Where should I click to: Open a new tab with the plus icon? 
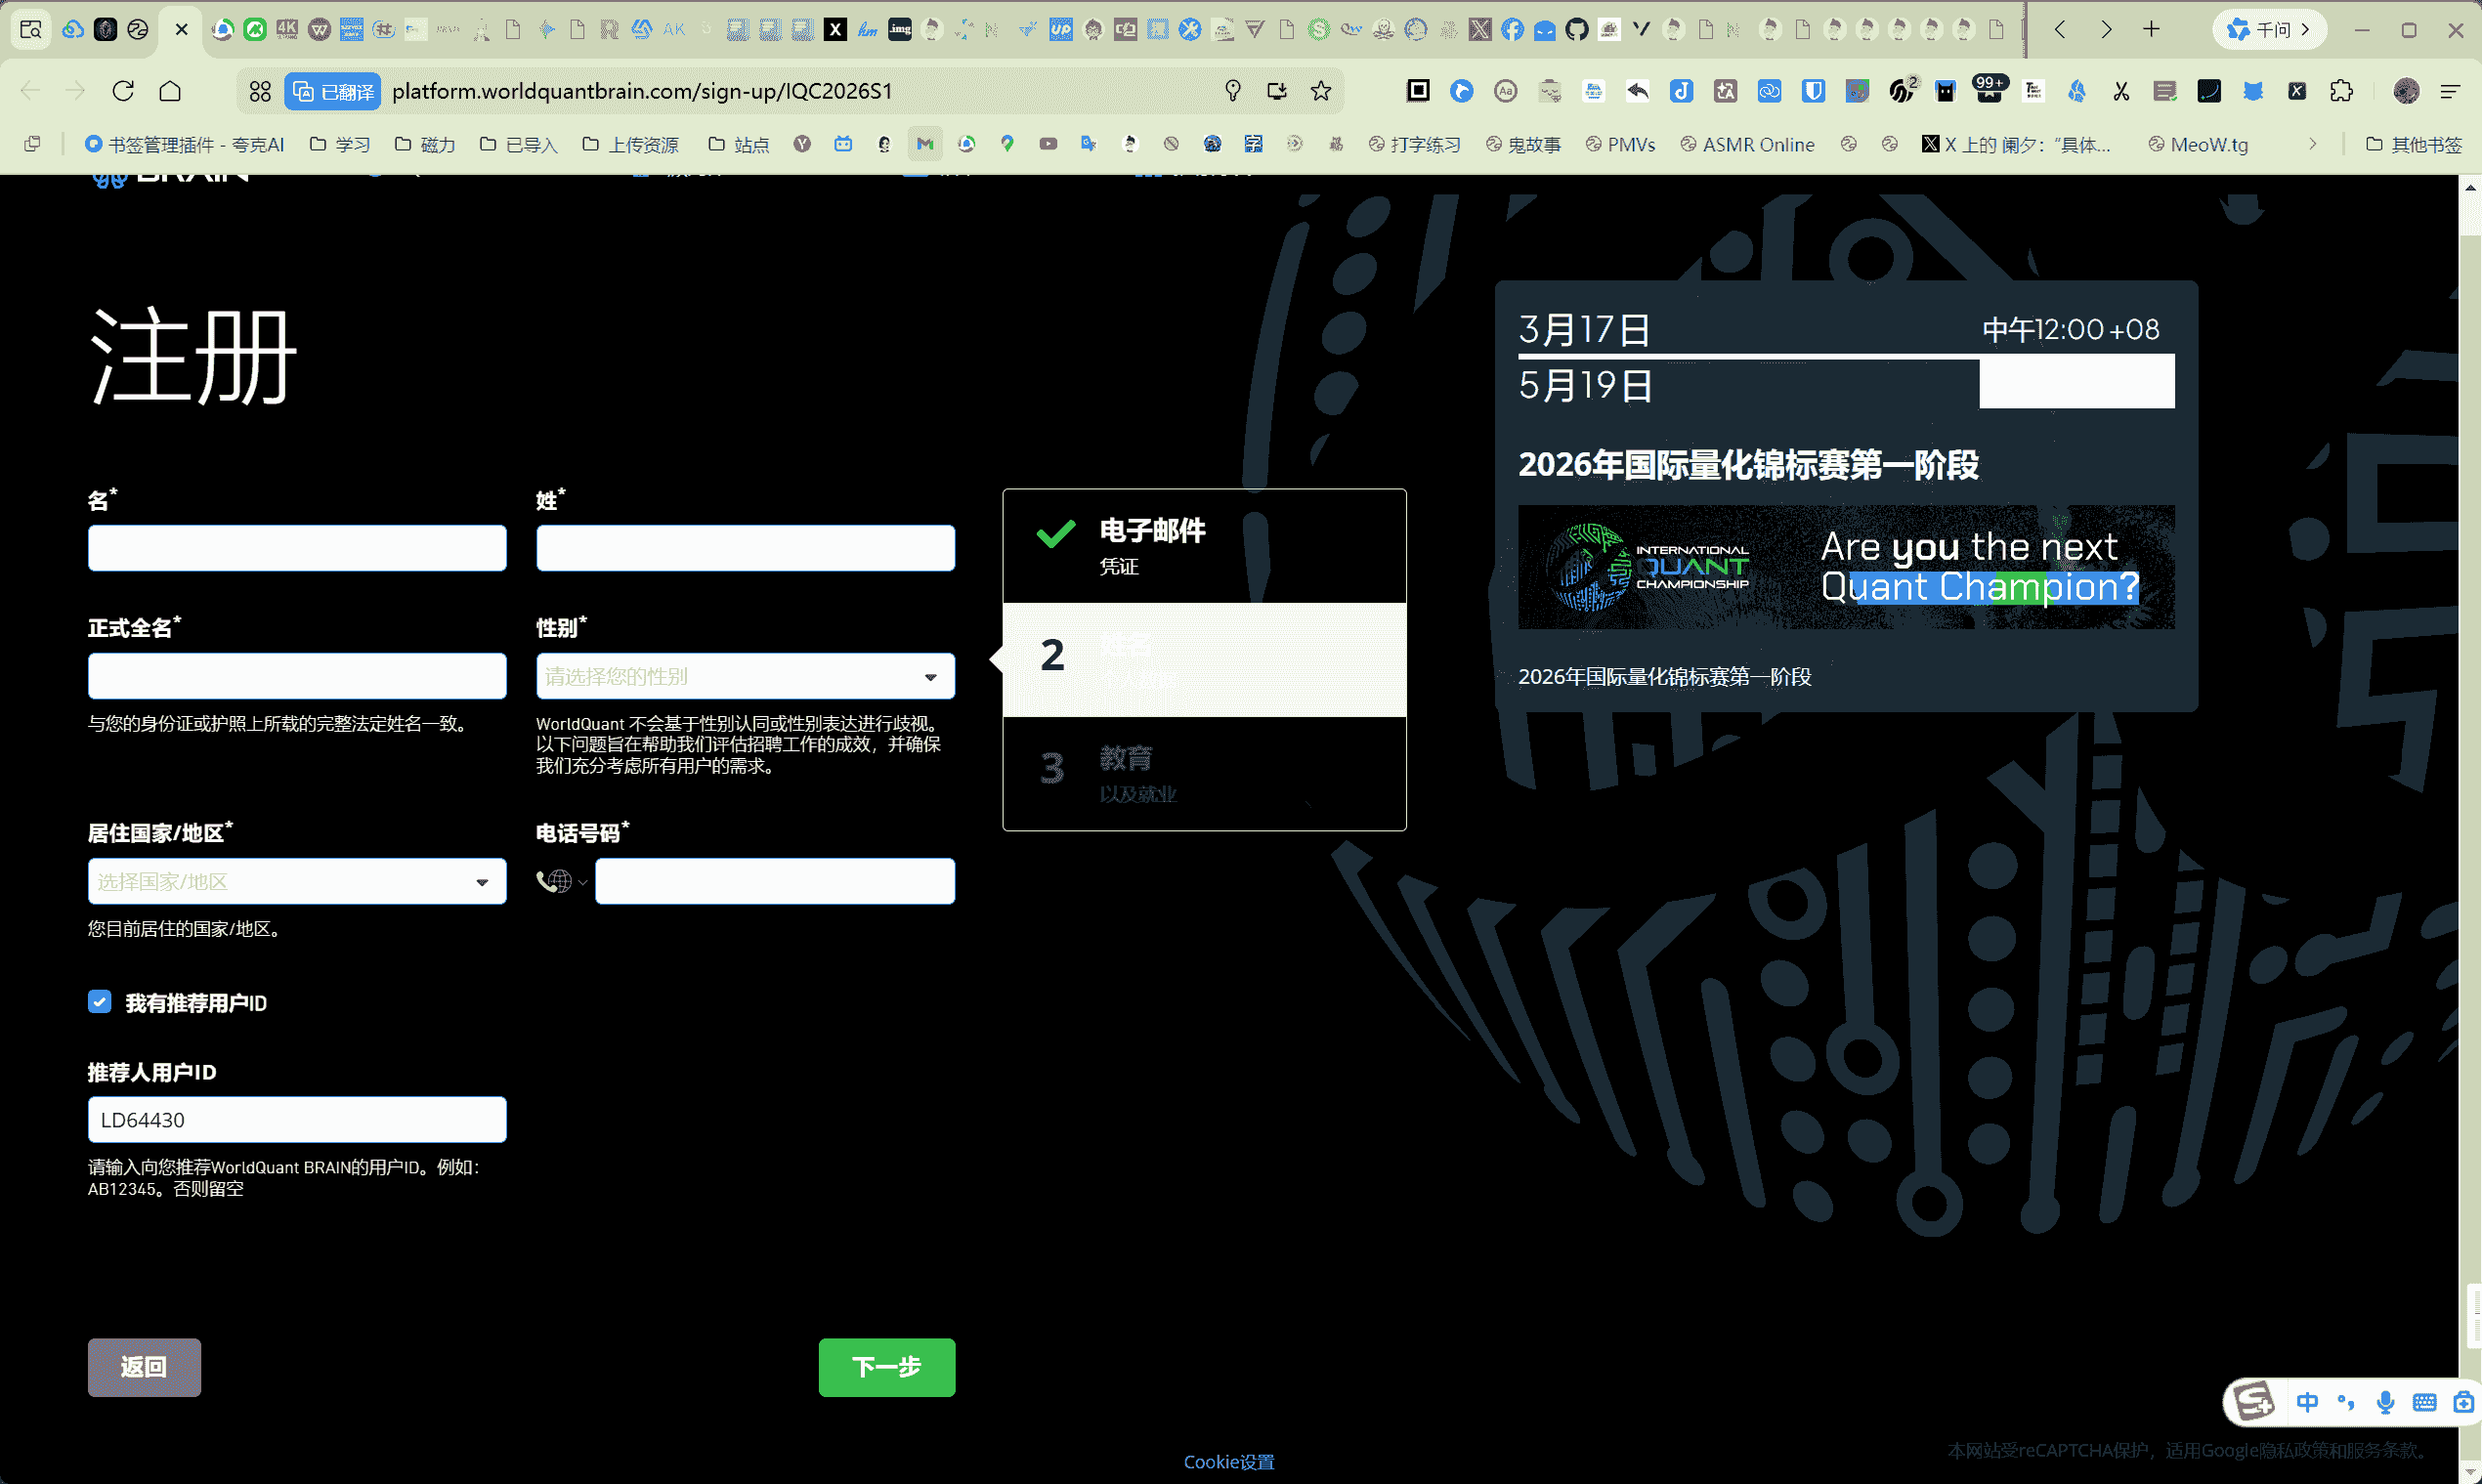(x=2152, y=29)
